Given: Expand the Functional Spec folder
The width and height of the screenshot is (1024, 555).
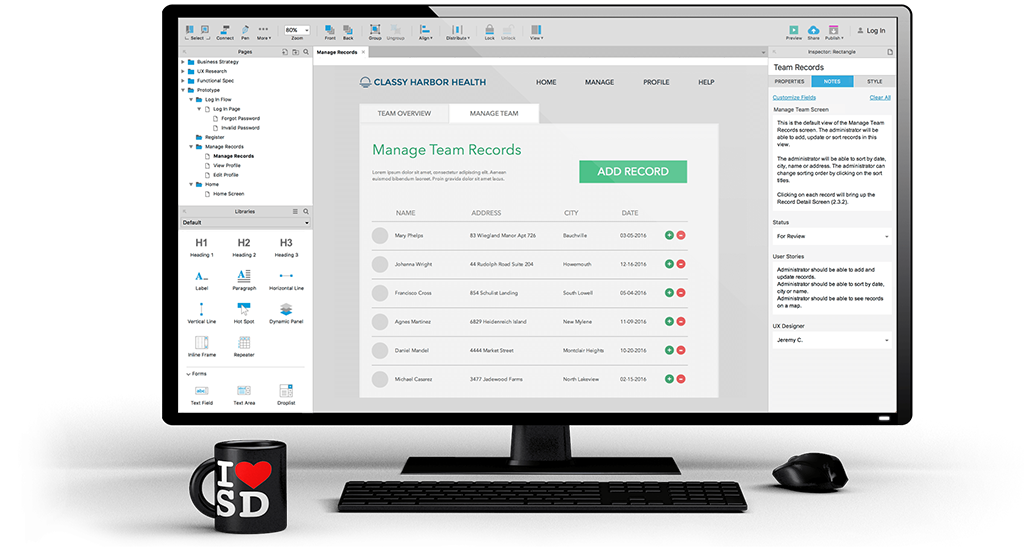Looking at the screenshot, I should (x=183, y=81).
